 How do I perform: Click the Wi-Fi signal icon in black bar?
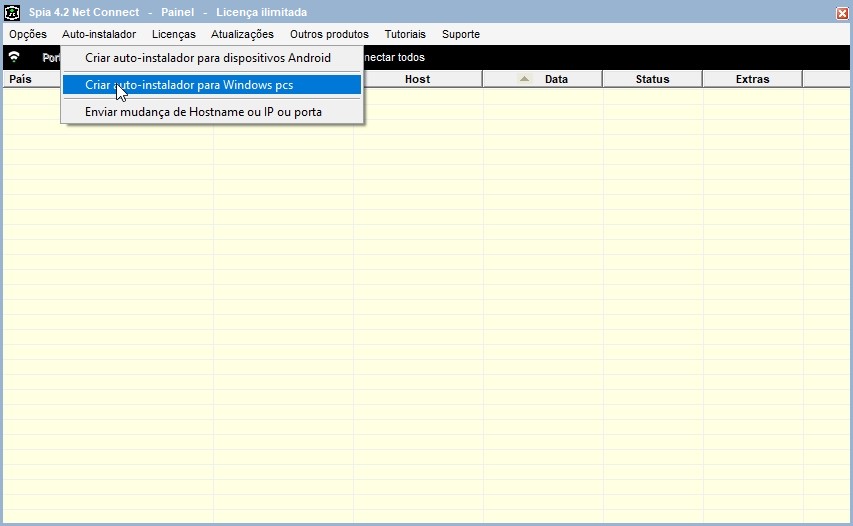[x=14, y=57]
